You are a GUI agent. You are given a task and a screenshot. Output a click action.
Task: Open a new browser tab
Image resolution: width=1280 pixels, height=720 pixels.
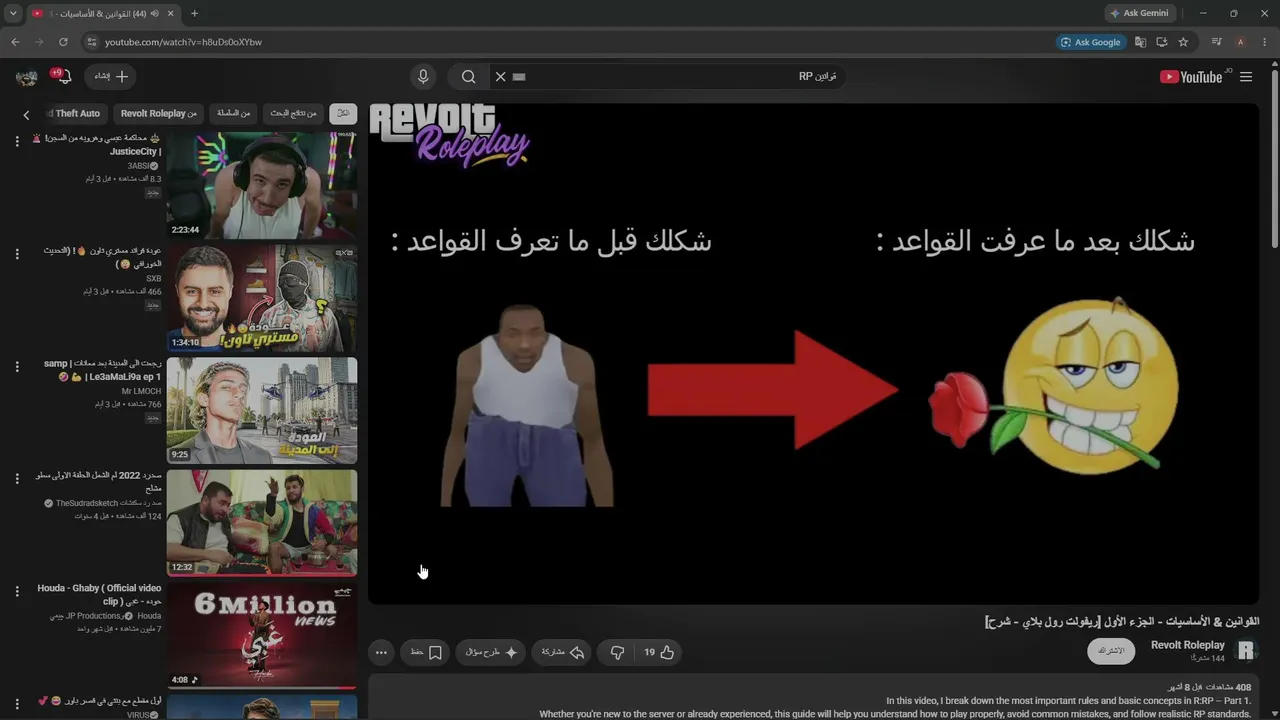point(194,13)
